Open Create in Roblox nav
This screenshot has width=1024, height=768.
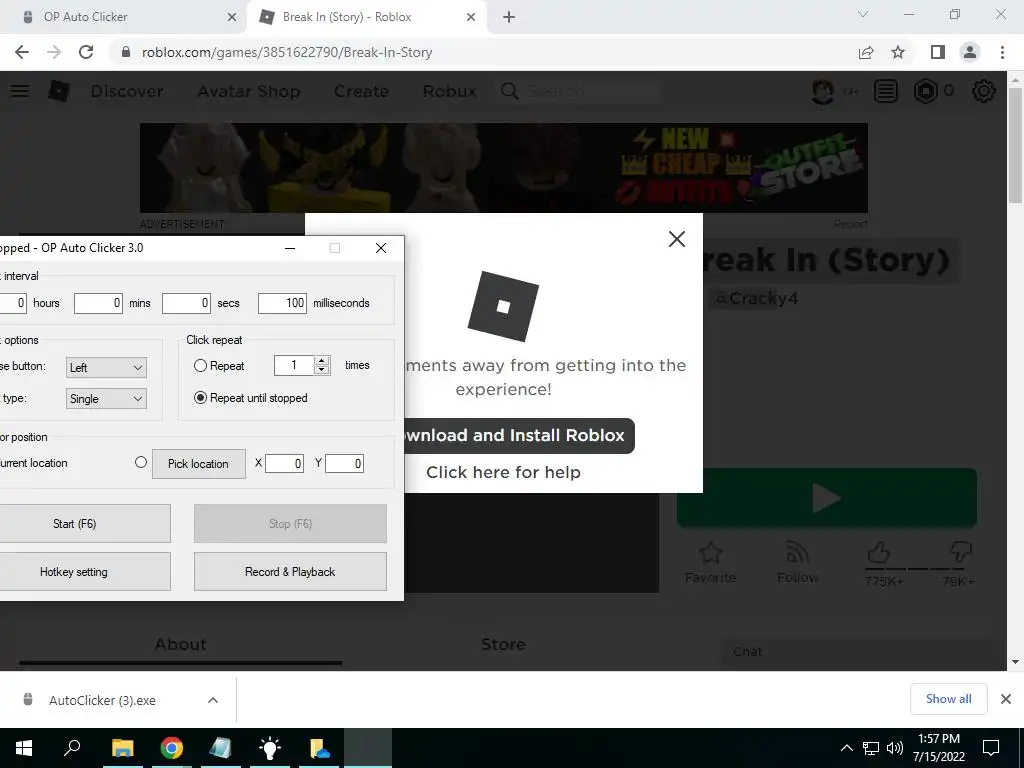(361, 91)
